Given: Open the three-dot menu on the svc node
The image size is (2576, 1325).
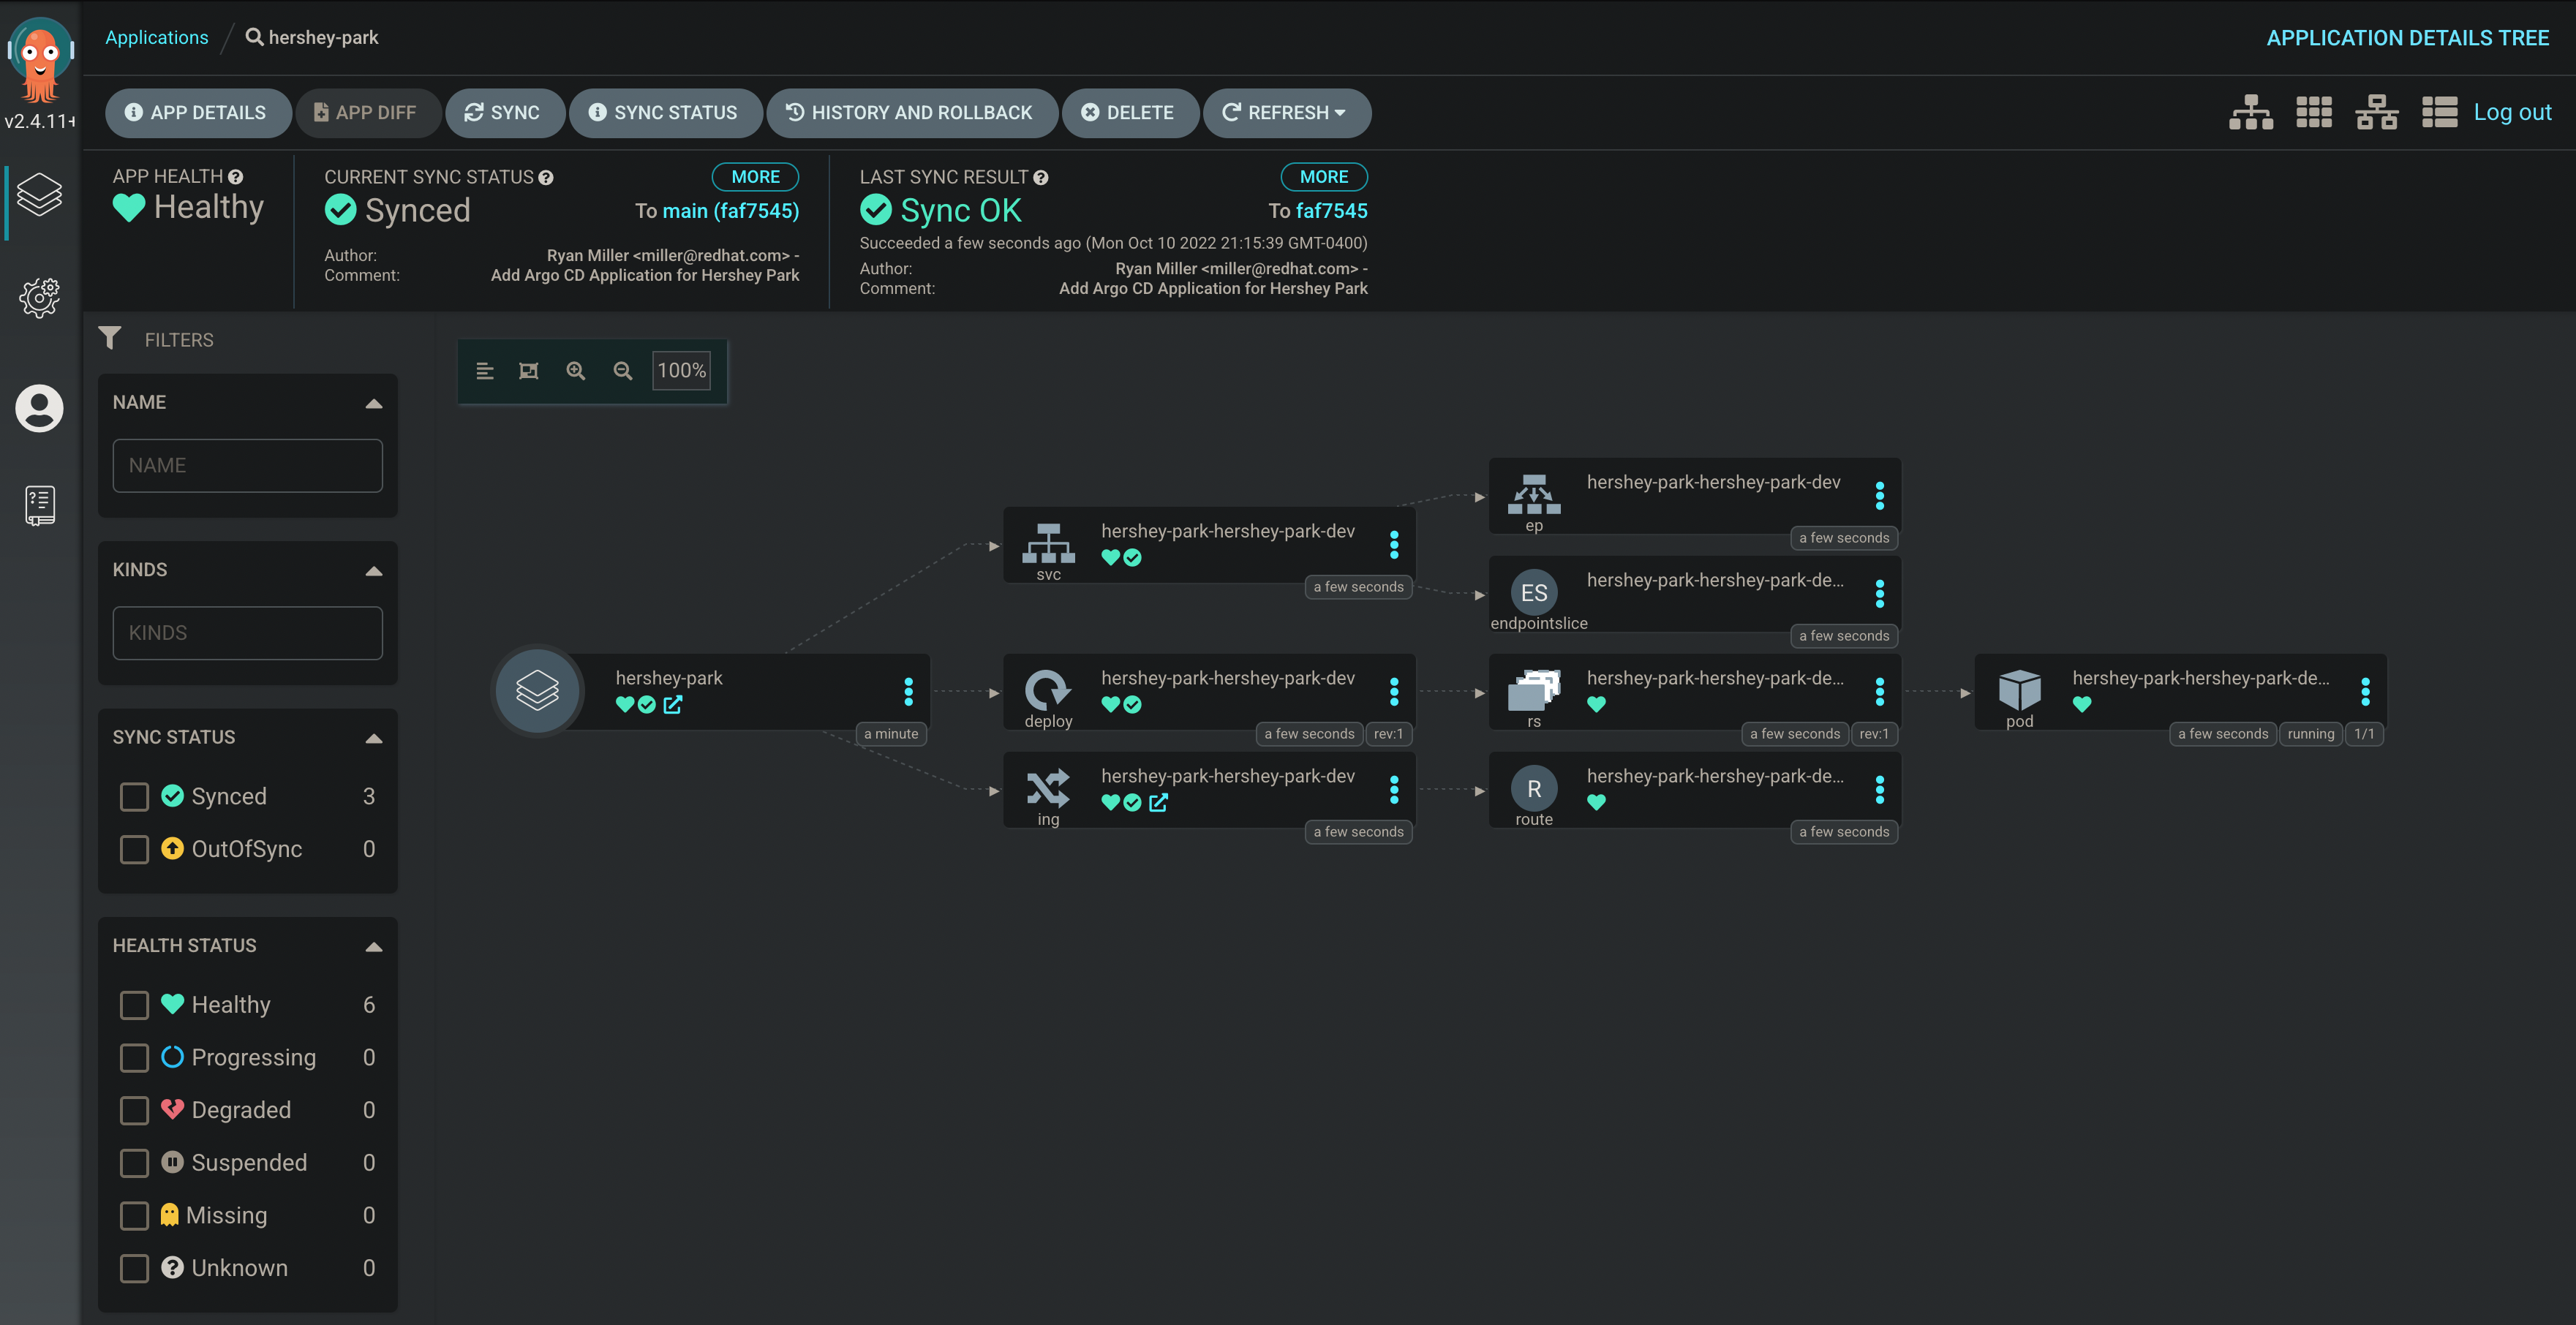Looking at the screenshot, I should [1394, 545].
